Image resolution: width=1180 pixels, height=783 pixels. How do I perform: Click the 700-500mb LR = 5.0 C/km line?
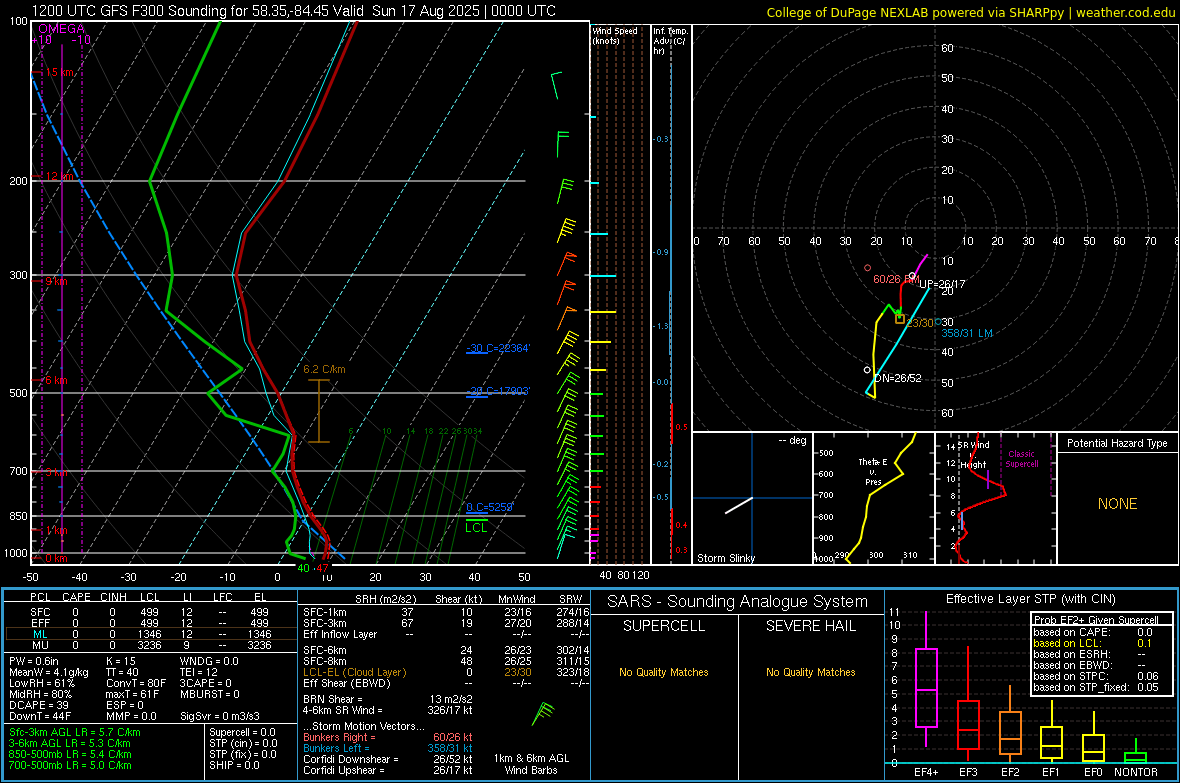pyautogui.click(x=70, y=765)
